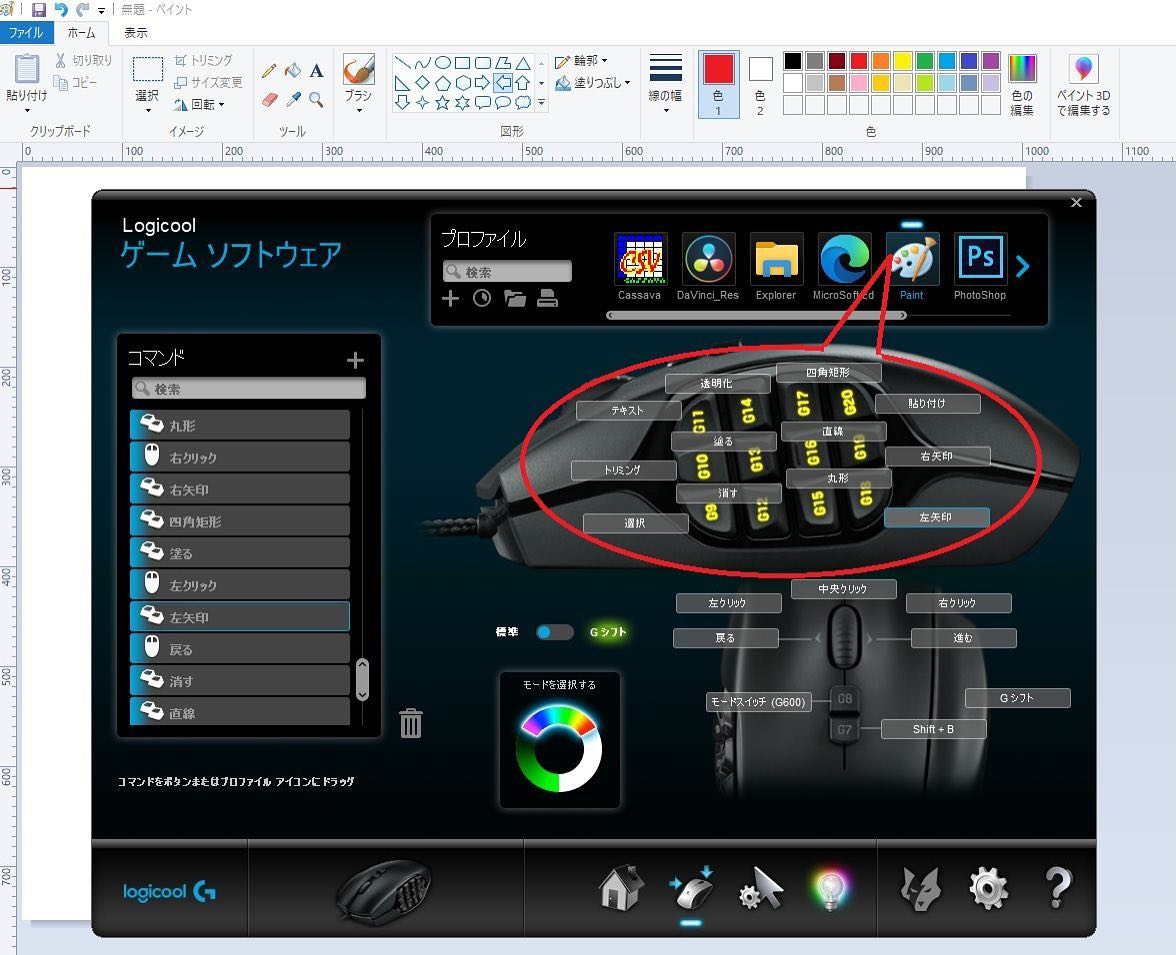Select the Pencil tool

point(268,71)
